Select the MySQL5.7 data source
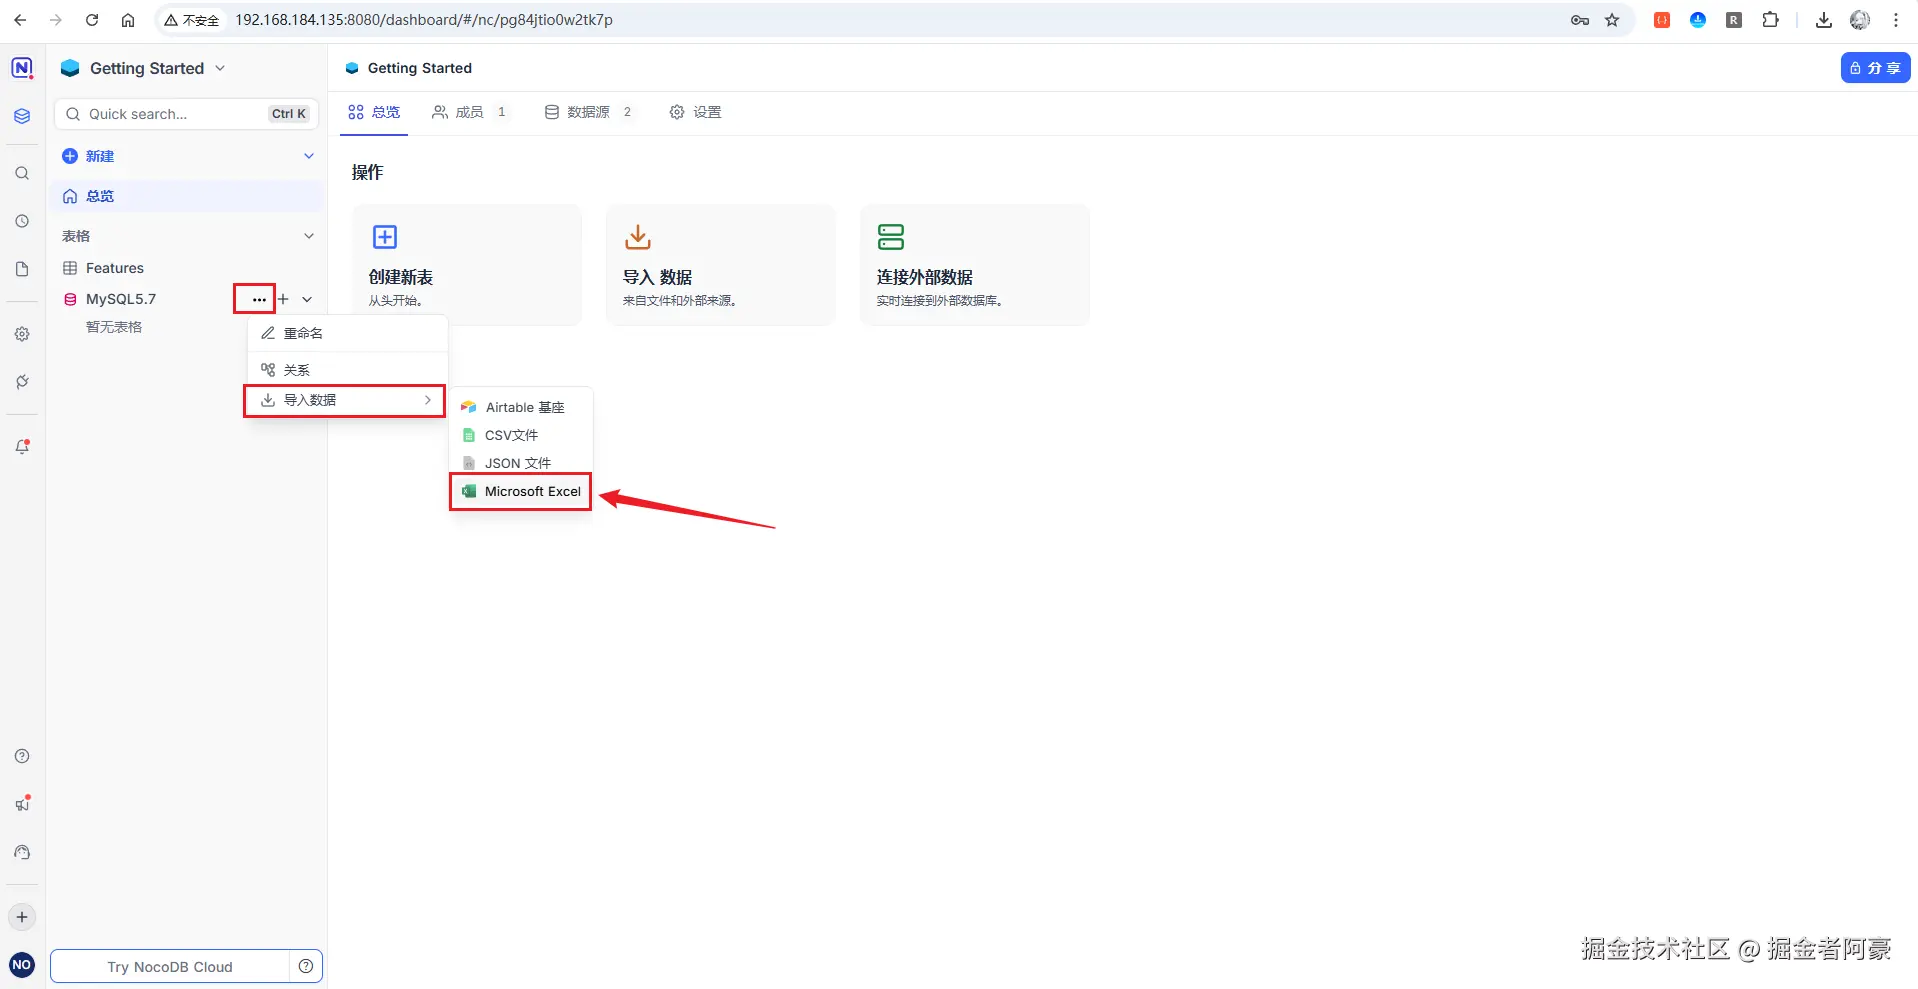The image size is (1918, 989). [121, 299]
